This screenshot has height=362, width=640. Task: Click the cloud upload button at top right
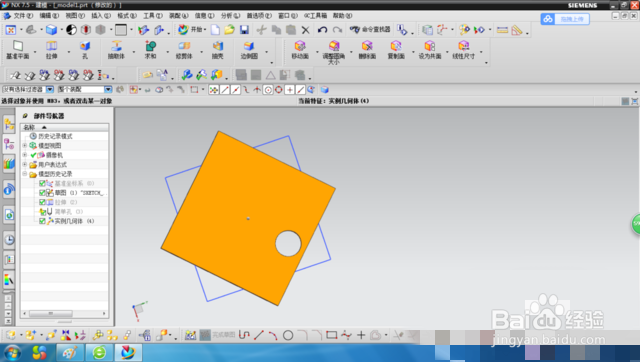click(x=565, y=19)
